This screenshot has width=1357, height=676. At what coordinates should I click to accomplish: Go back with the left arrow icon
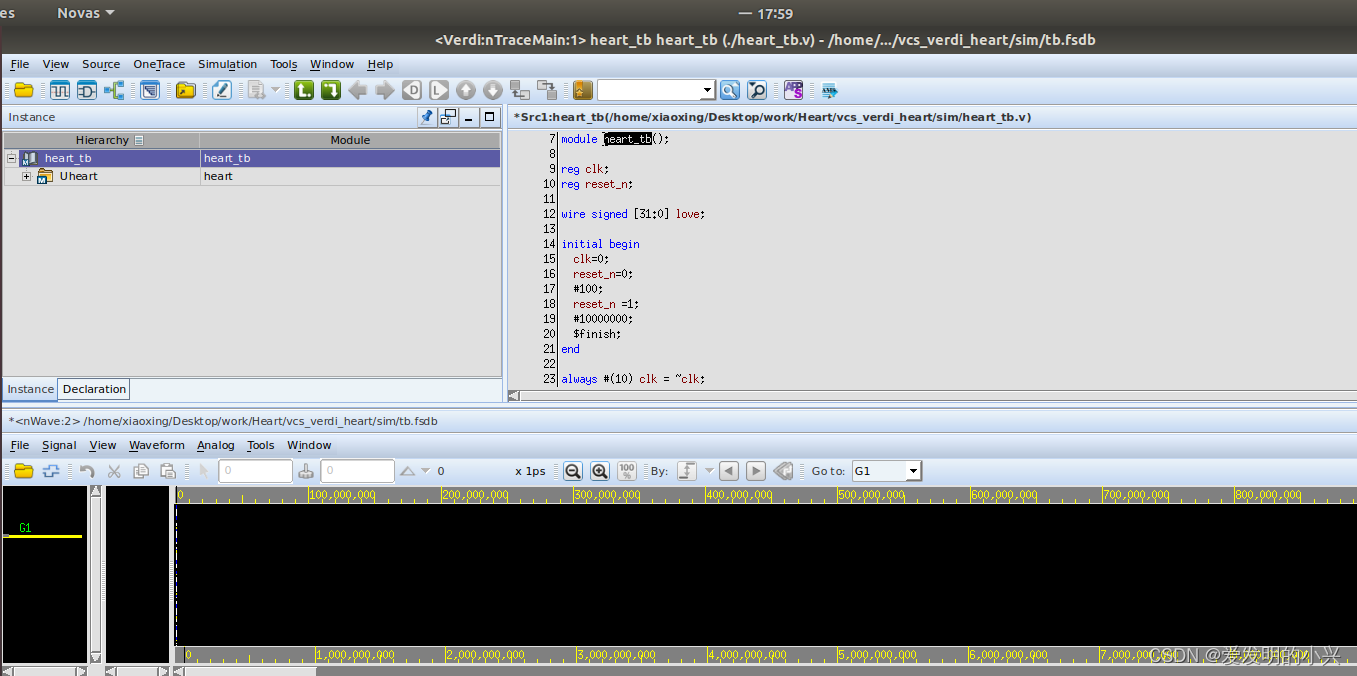358,91
